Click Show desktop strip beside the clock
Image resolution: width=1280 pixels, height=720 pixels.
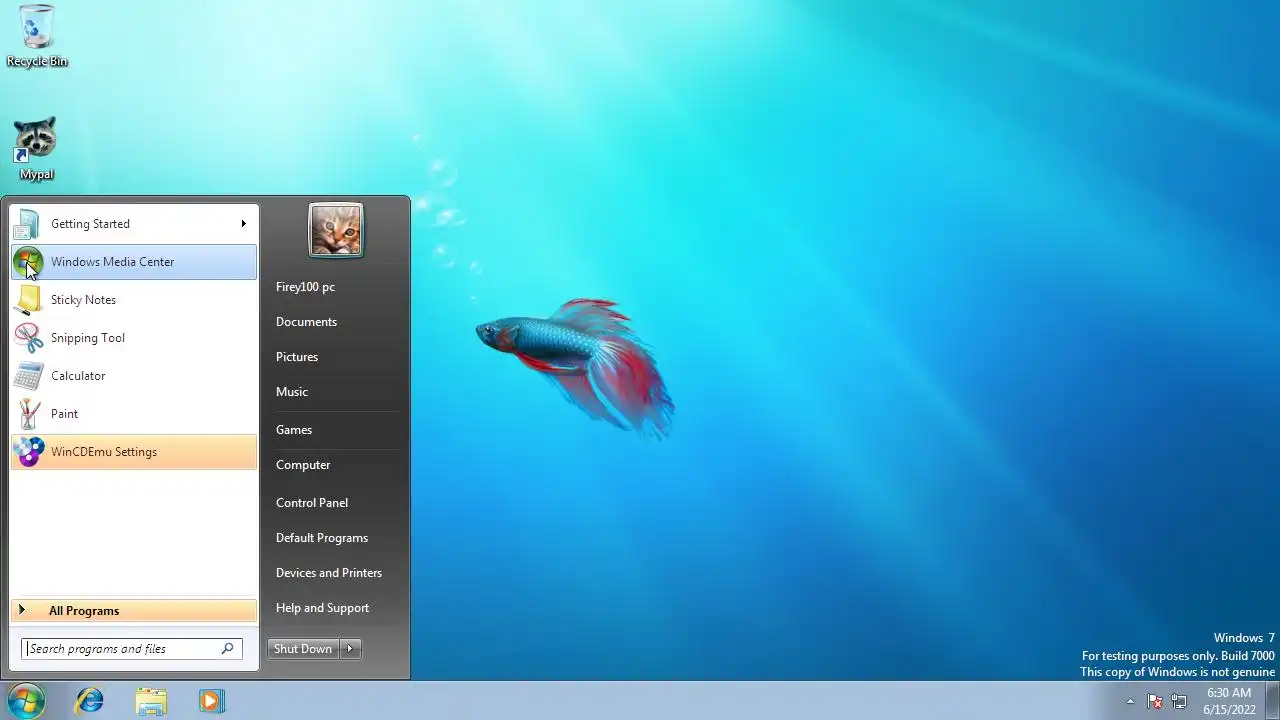pos(1272,701)
